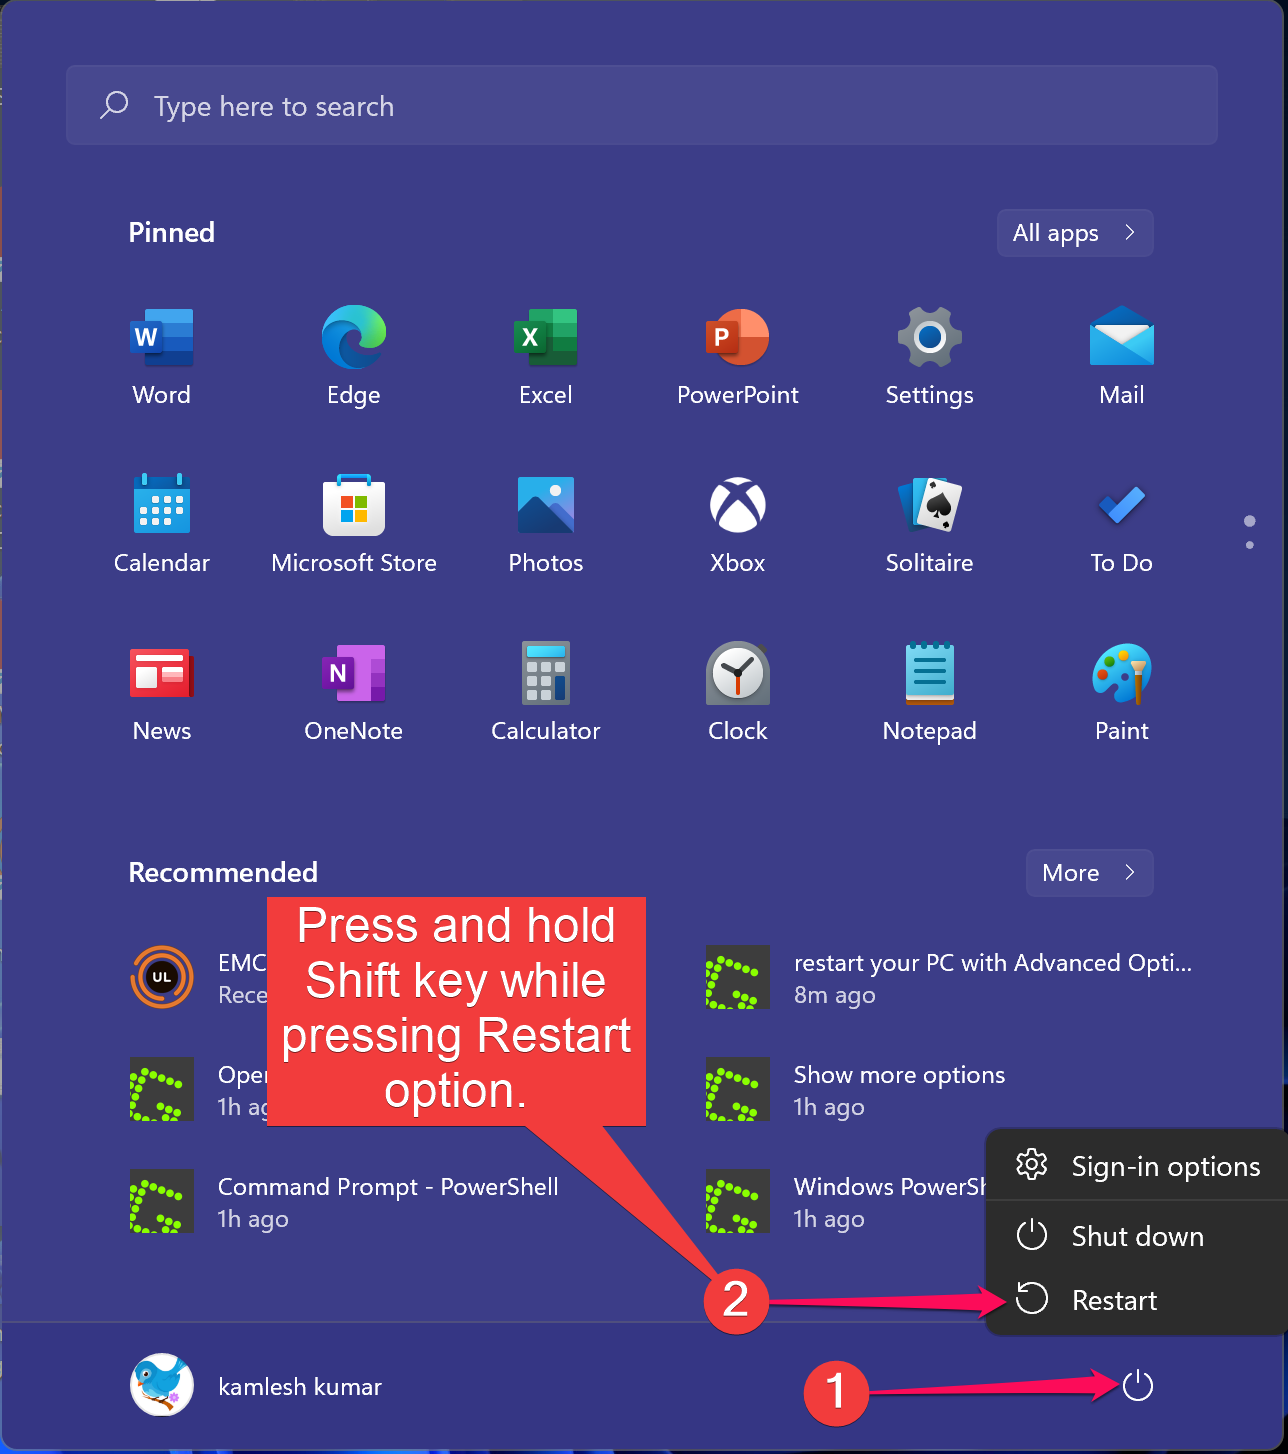This screenshot has height=1454, width=1288.
Task: Open kamlesh kumar account menu
Action: click(258, 1386)
